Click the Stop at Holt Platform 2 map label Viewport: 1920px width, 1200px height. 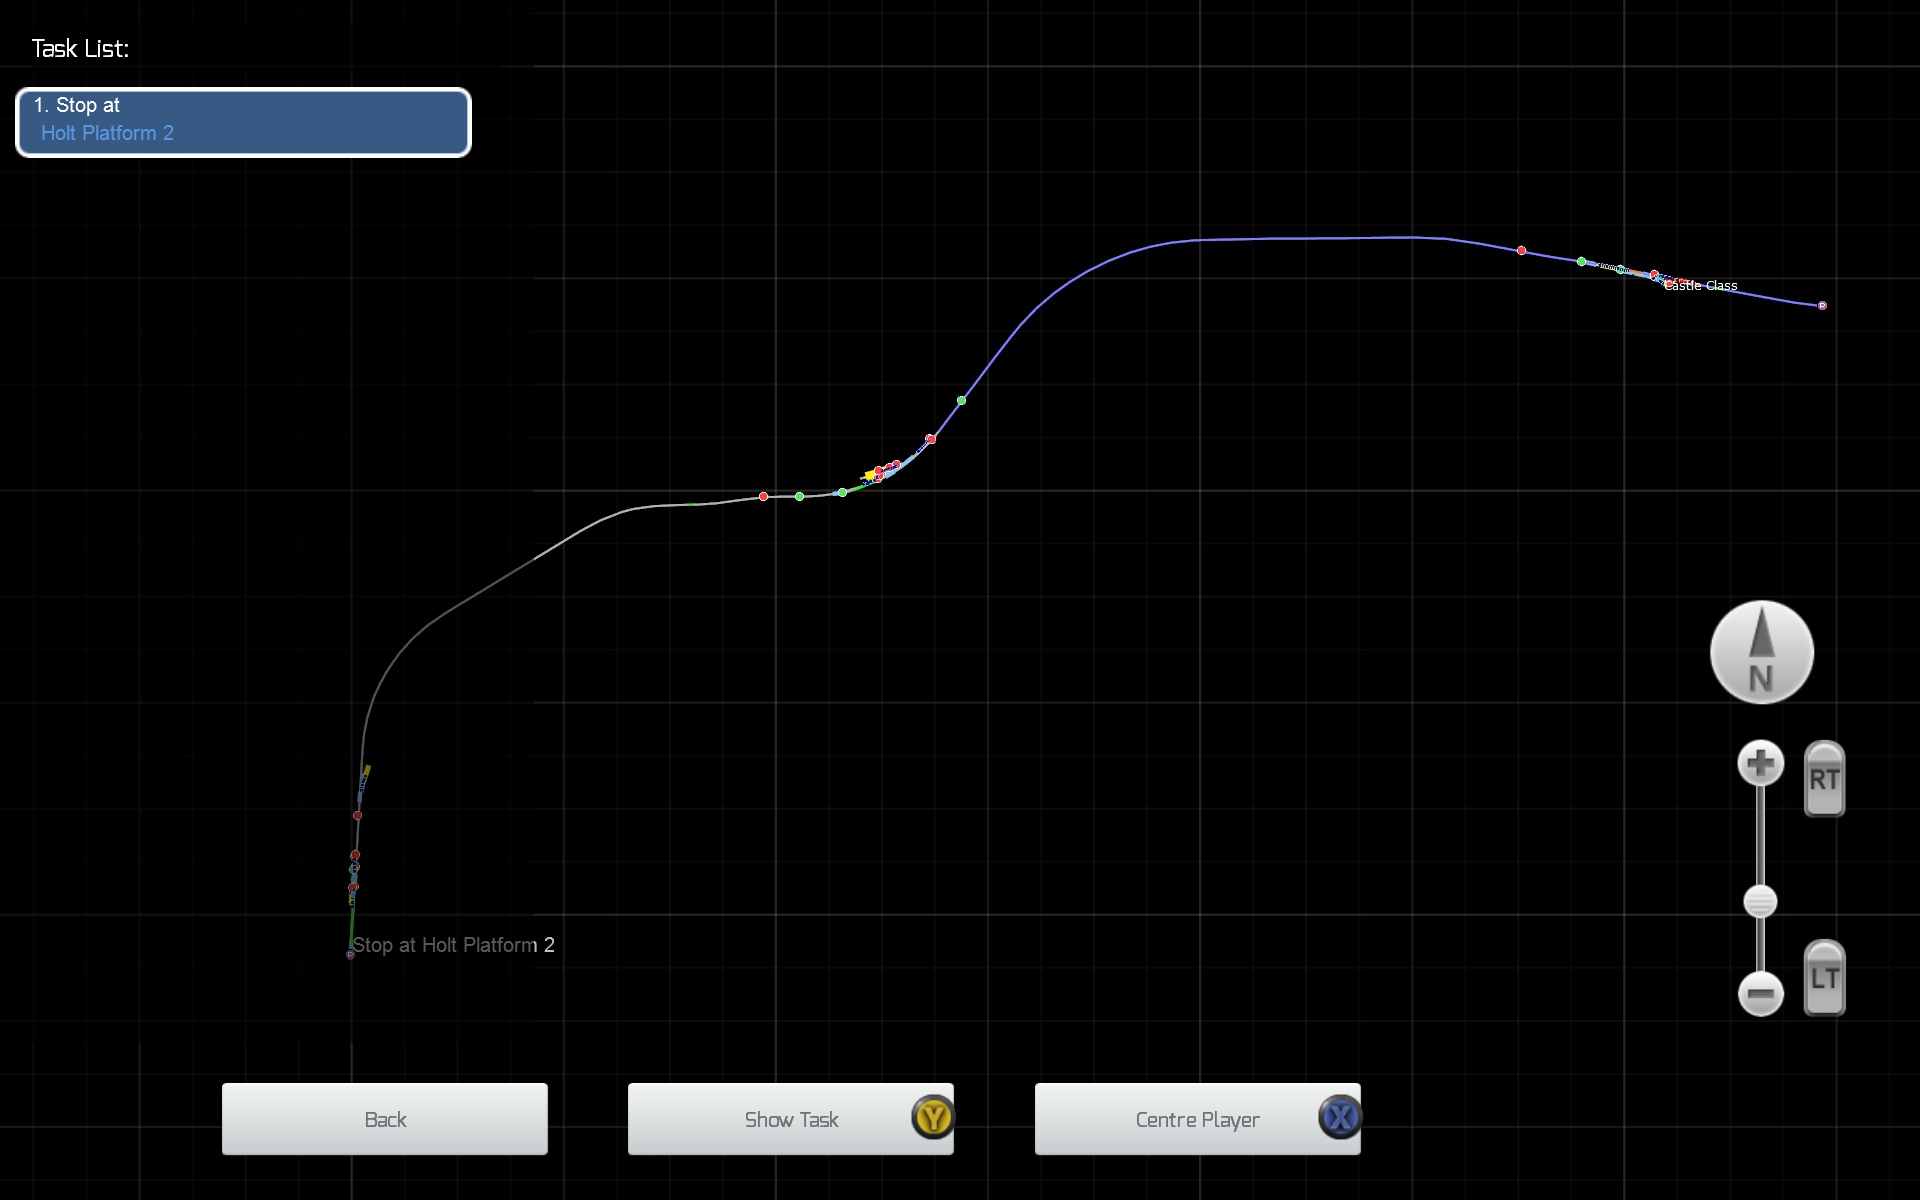pos(453,945)
